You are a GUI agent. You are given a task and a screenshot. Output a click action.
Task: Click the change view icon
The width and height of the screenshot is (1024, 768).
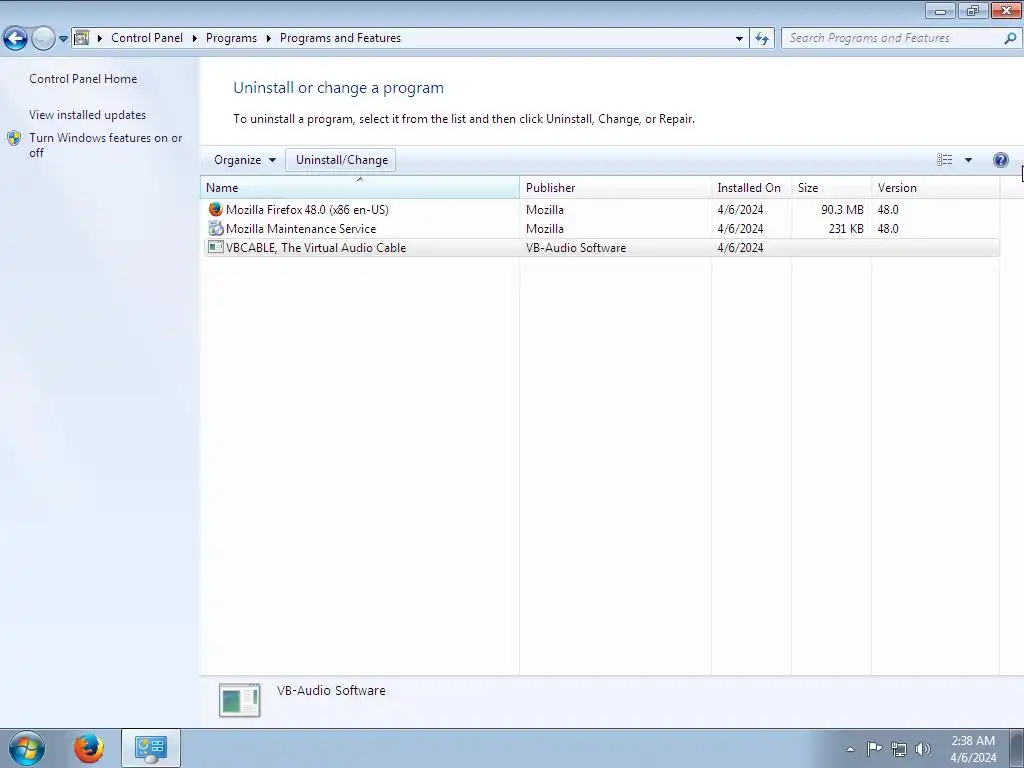[944, 160]
